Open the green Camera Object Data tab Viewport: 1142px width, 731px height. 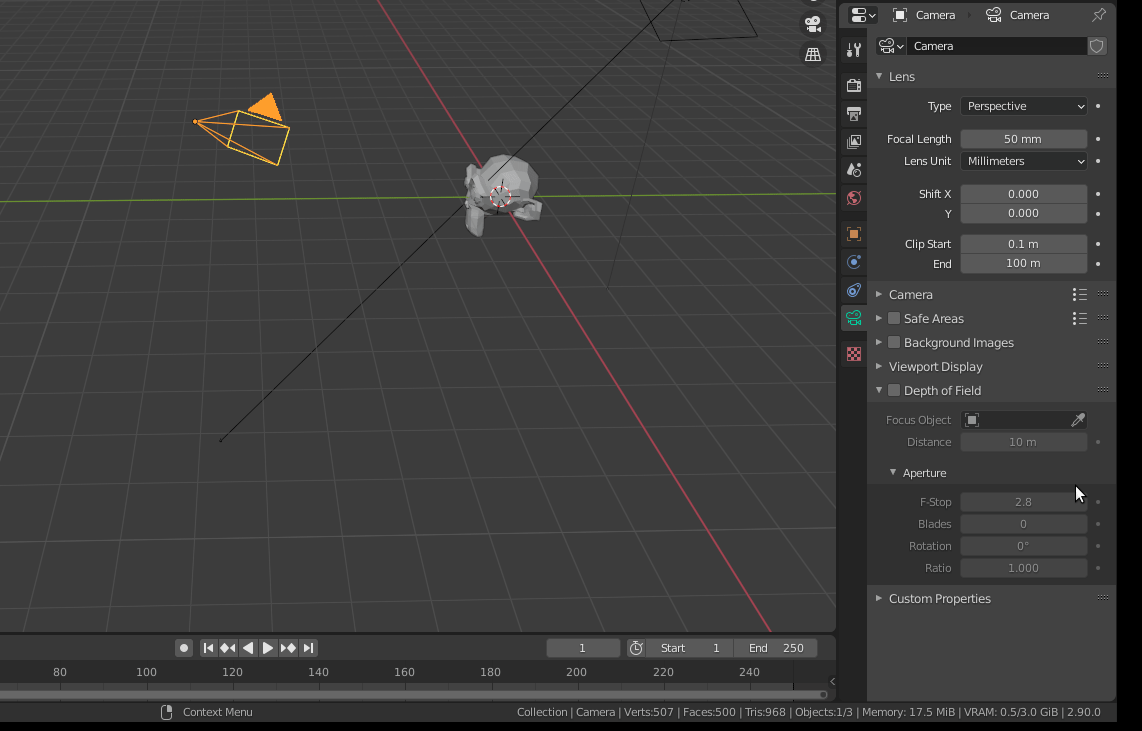coord(853,318)
